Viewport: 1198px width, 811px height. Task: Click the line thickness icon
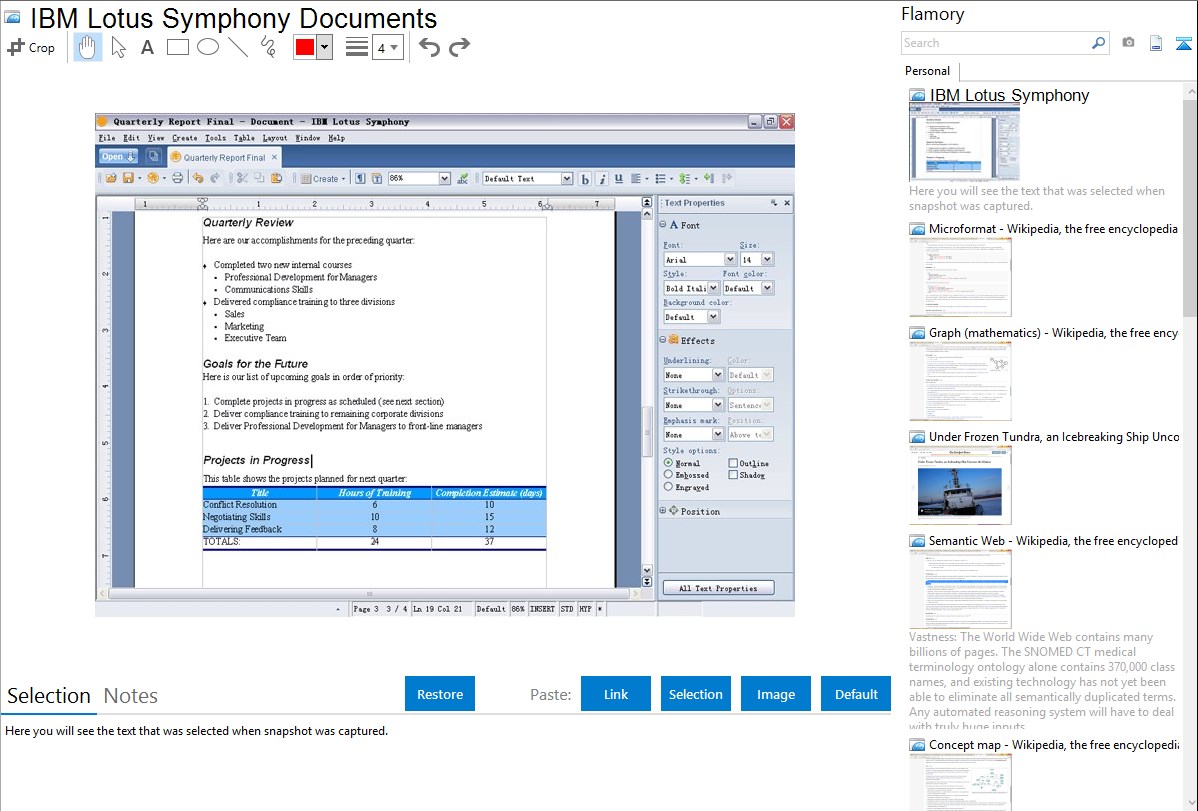tap(357, 47)
